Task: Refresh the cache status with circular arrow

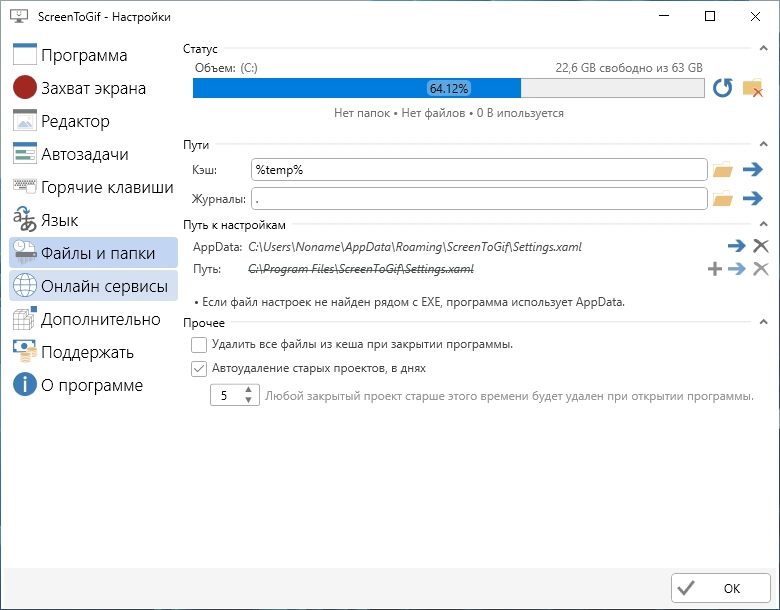Action: coord(722,88)
